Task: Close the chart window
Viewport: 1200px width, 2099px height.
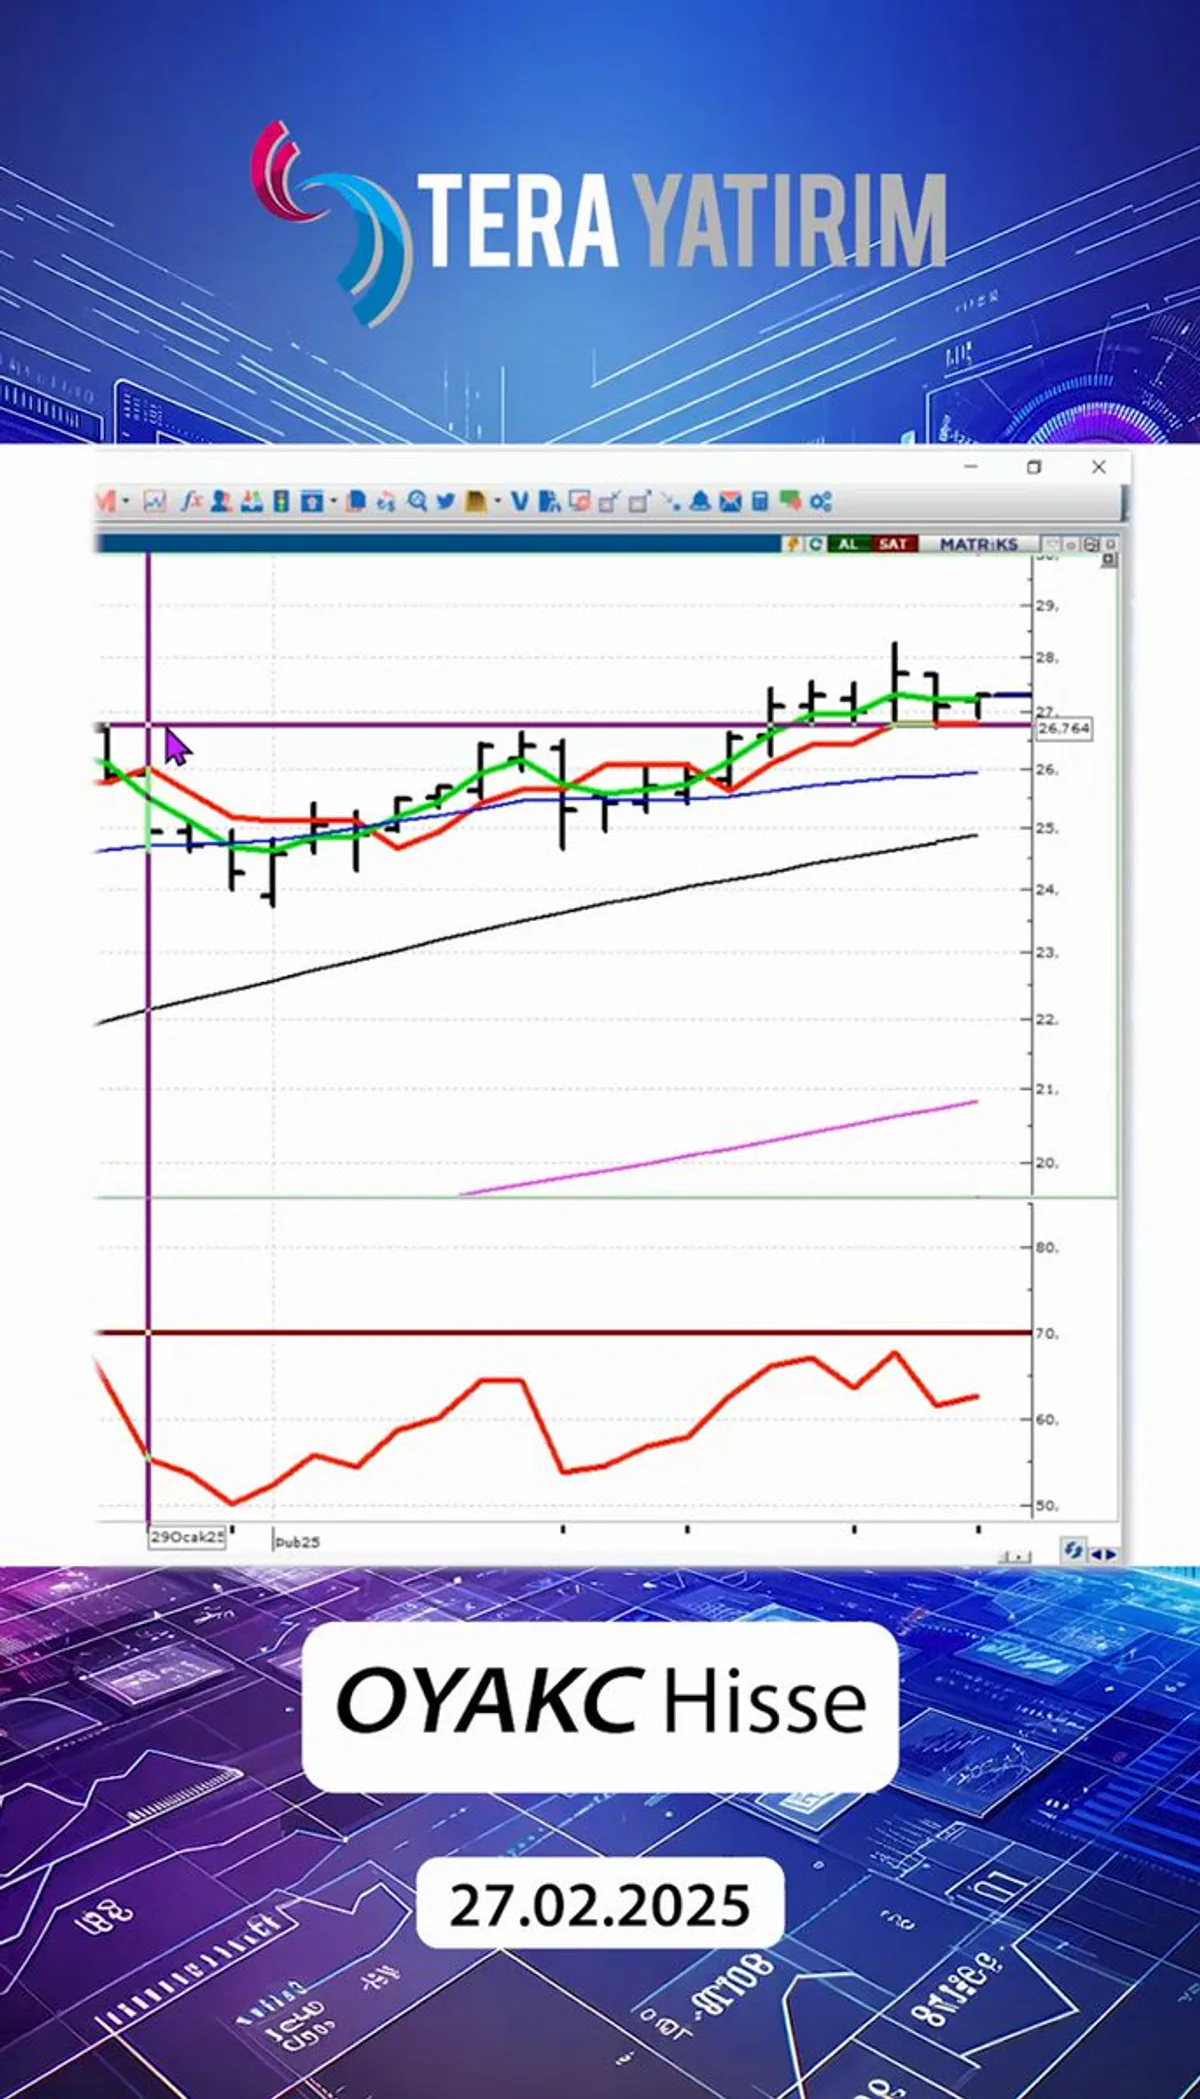Action: click(1099, 467)
